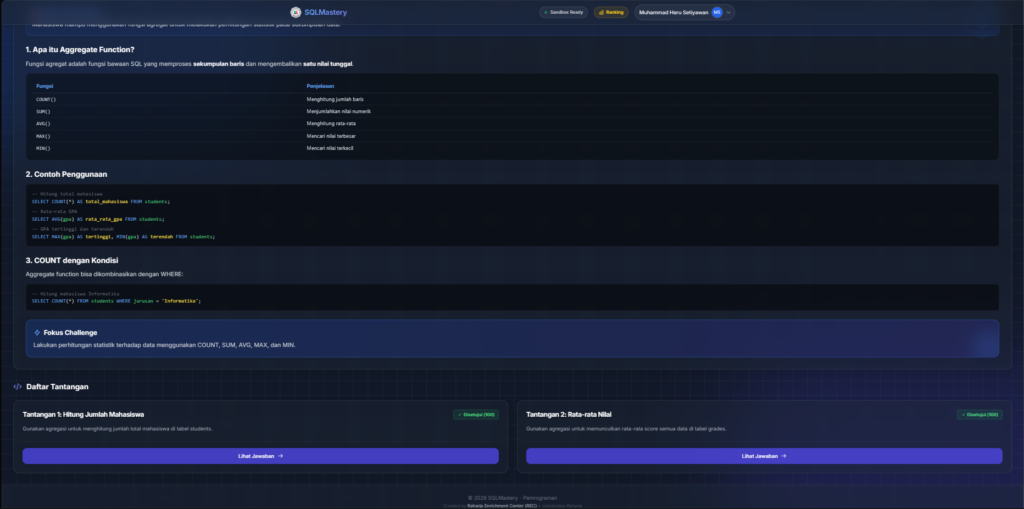Click the COUNT() row in the function table

click(46, 99)
